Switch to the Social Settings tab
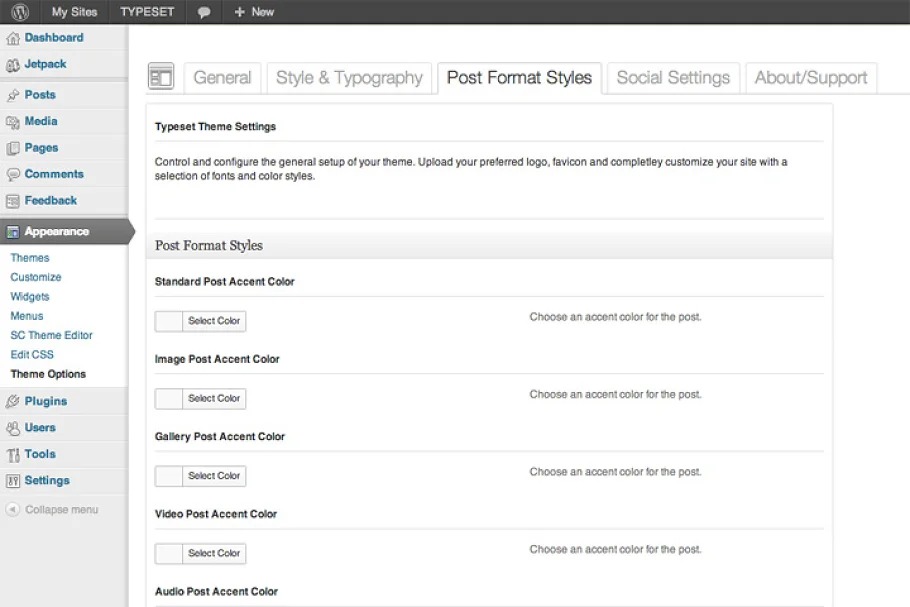Viewport: 910px width, 607px height. pos(673,78)
